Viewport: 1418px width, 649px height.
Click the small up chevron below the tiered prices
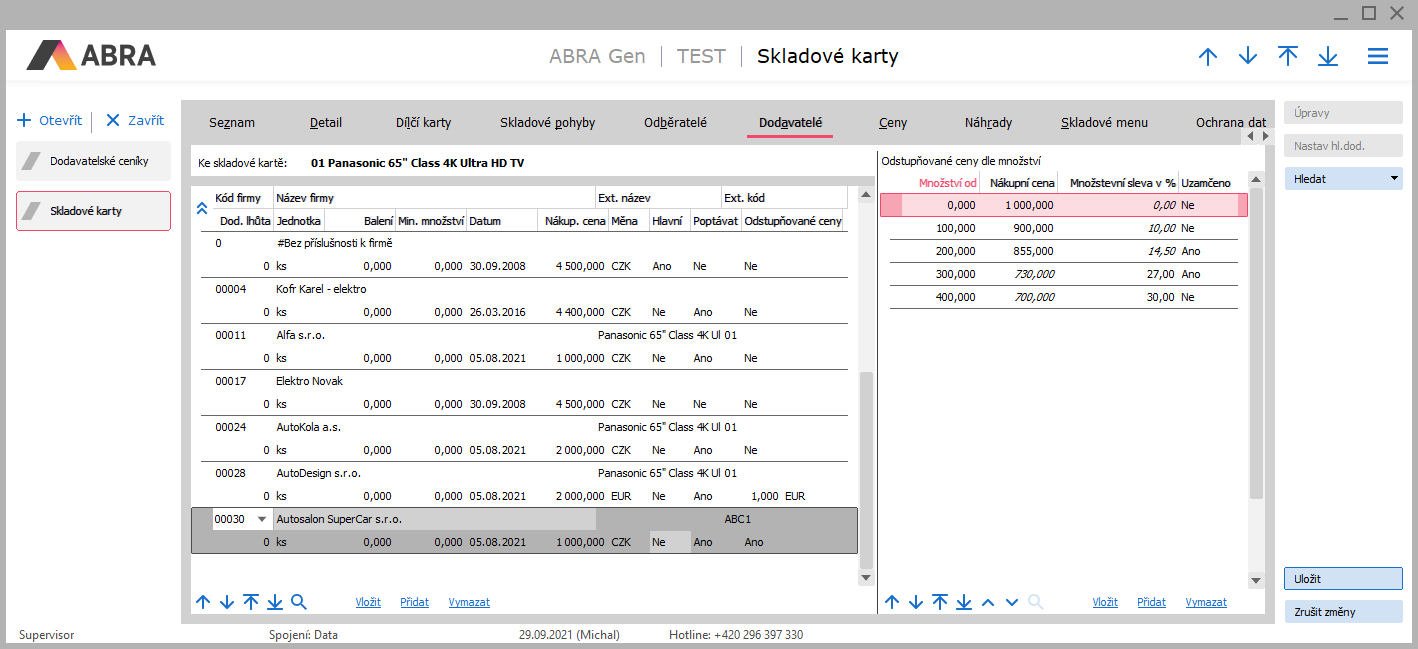pos(987,602)
